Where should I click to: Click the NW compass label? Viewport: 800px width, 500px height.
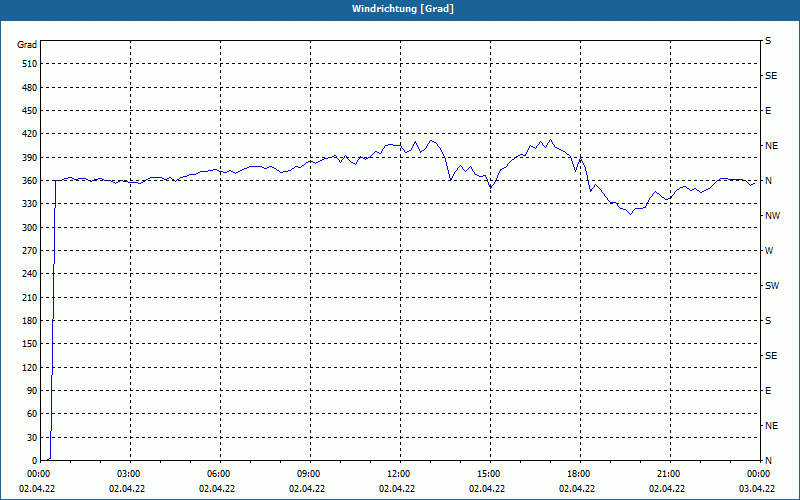[772, 216]
